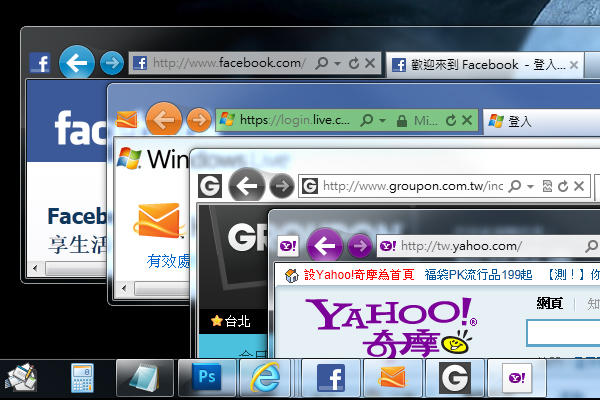Click Yahoo search input box

click(x=563, y=333)
